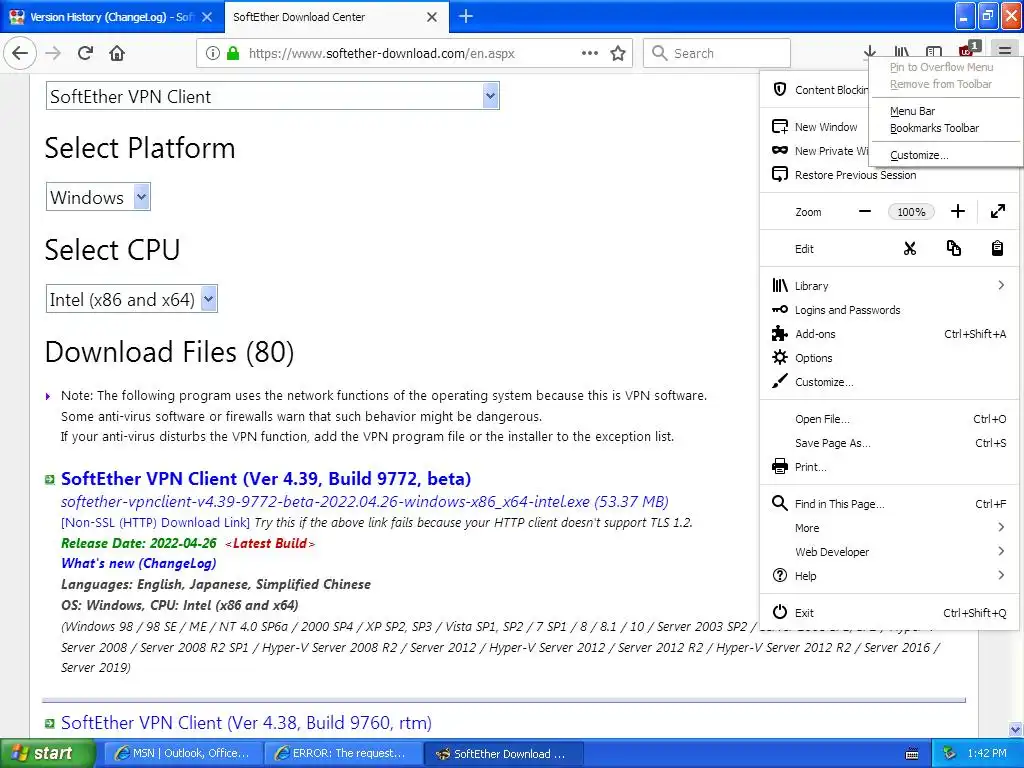Open the Windows start button
The height and width of the screenshot is (768, 1024).
(48, 753)
